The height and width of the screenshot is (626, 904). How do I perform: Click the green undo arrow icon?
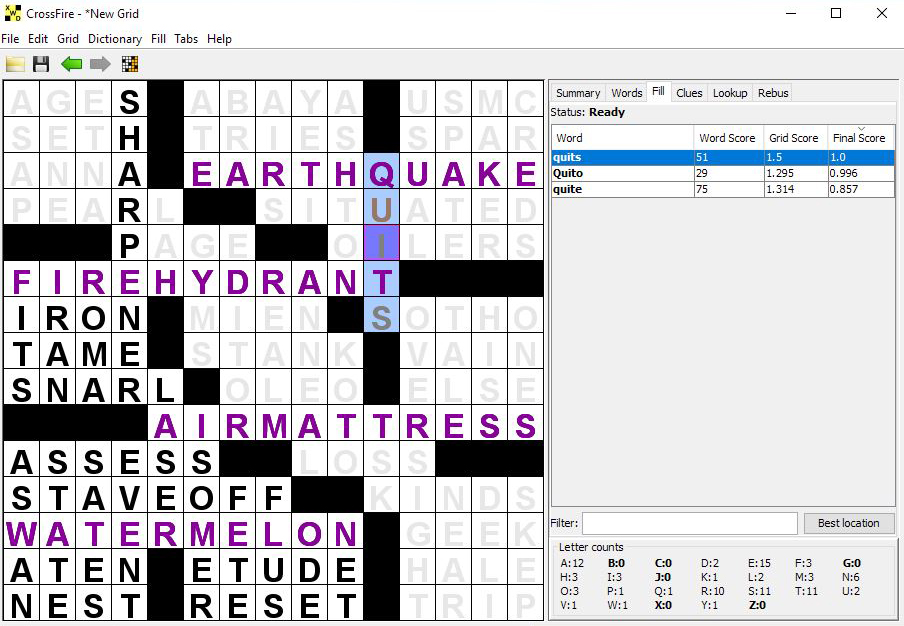click(71, 64)
